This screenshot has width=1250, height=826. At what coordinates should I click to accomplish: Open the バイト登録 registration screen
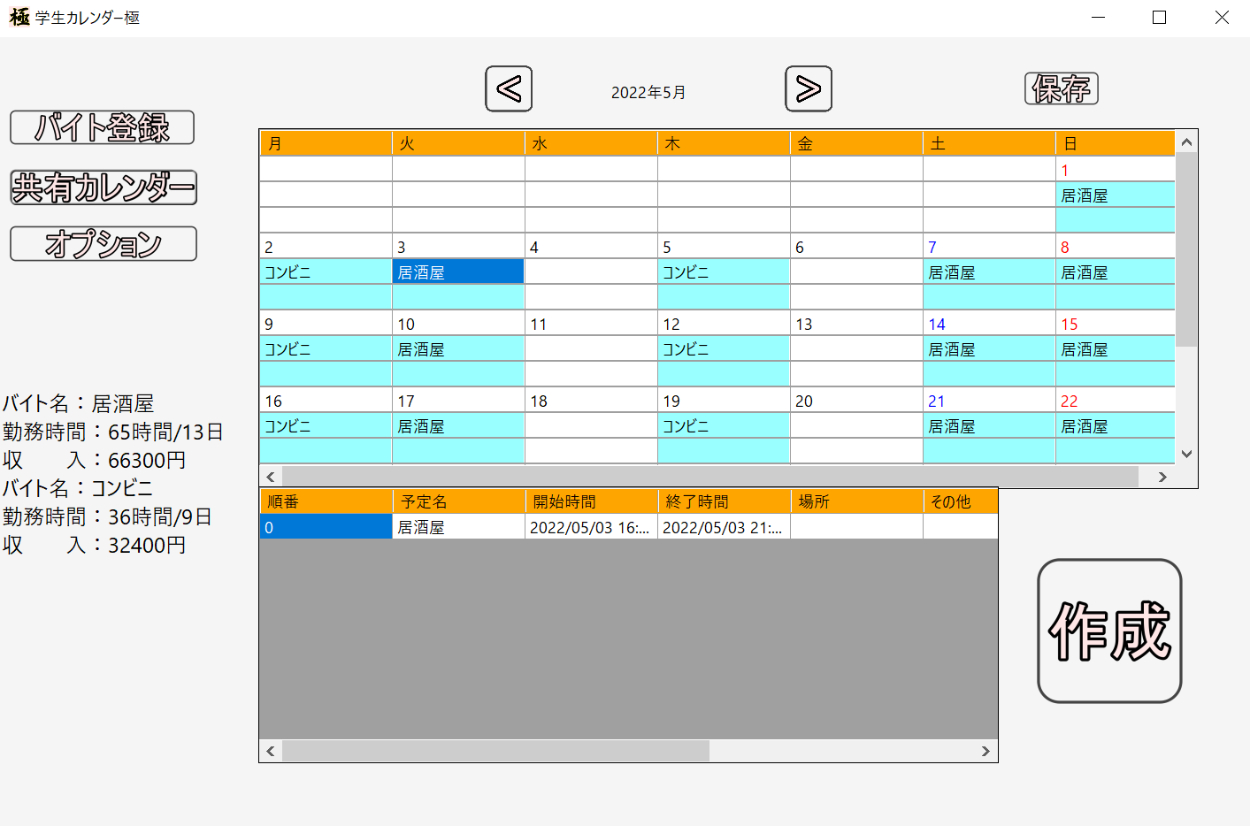[x=102, y=127]
